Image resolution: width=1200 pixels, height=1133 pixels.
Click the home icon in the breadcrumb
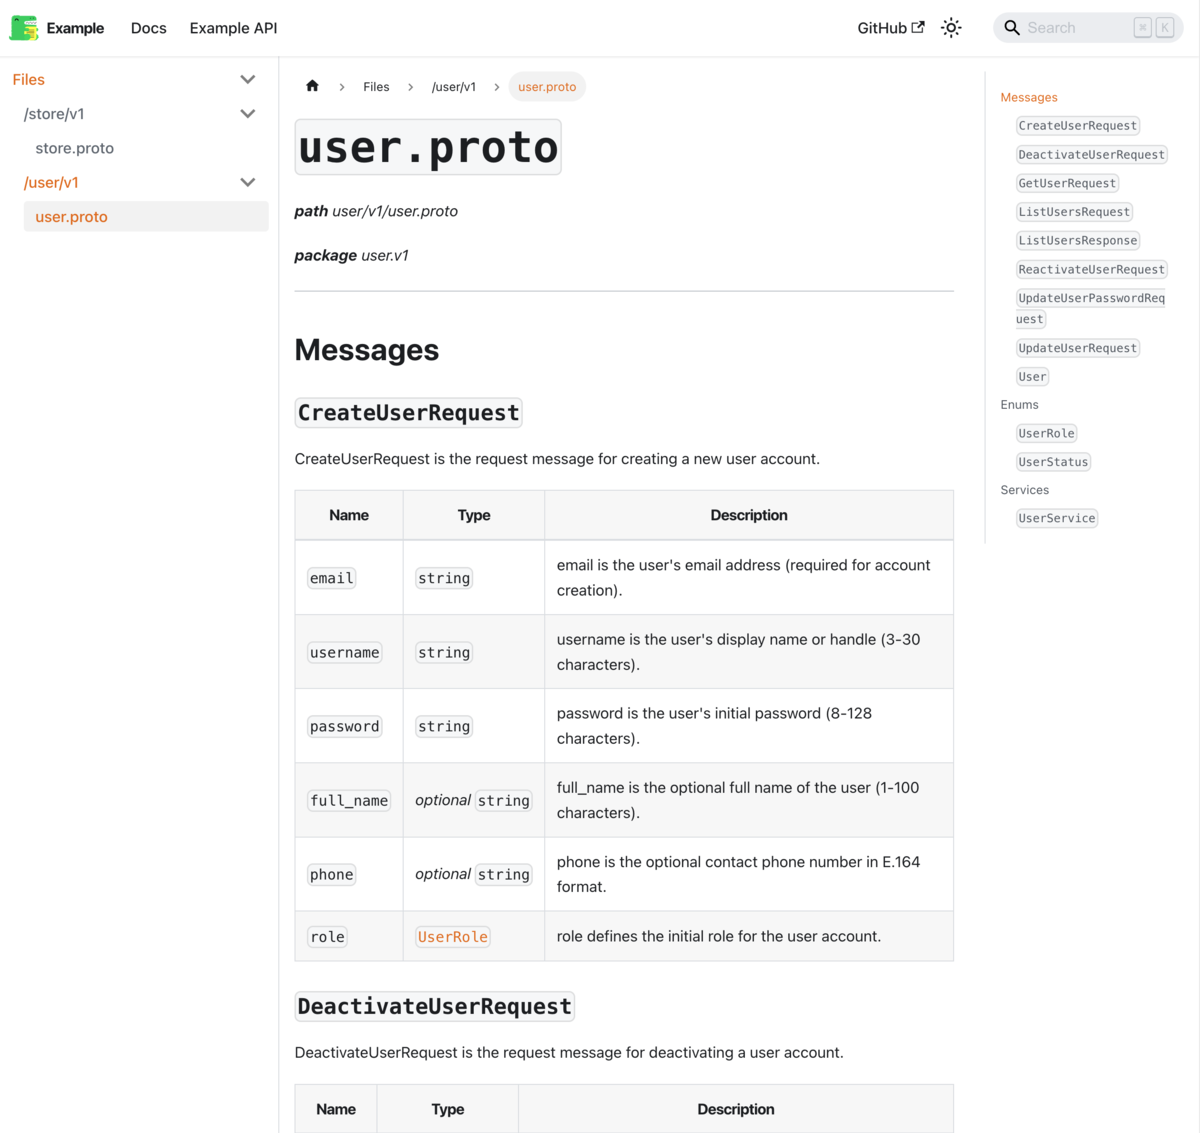312,86
